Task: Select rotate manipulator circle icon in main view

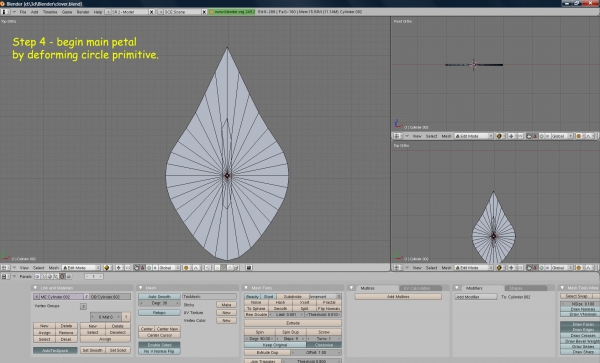Action: click(x=149, y=268)
